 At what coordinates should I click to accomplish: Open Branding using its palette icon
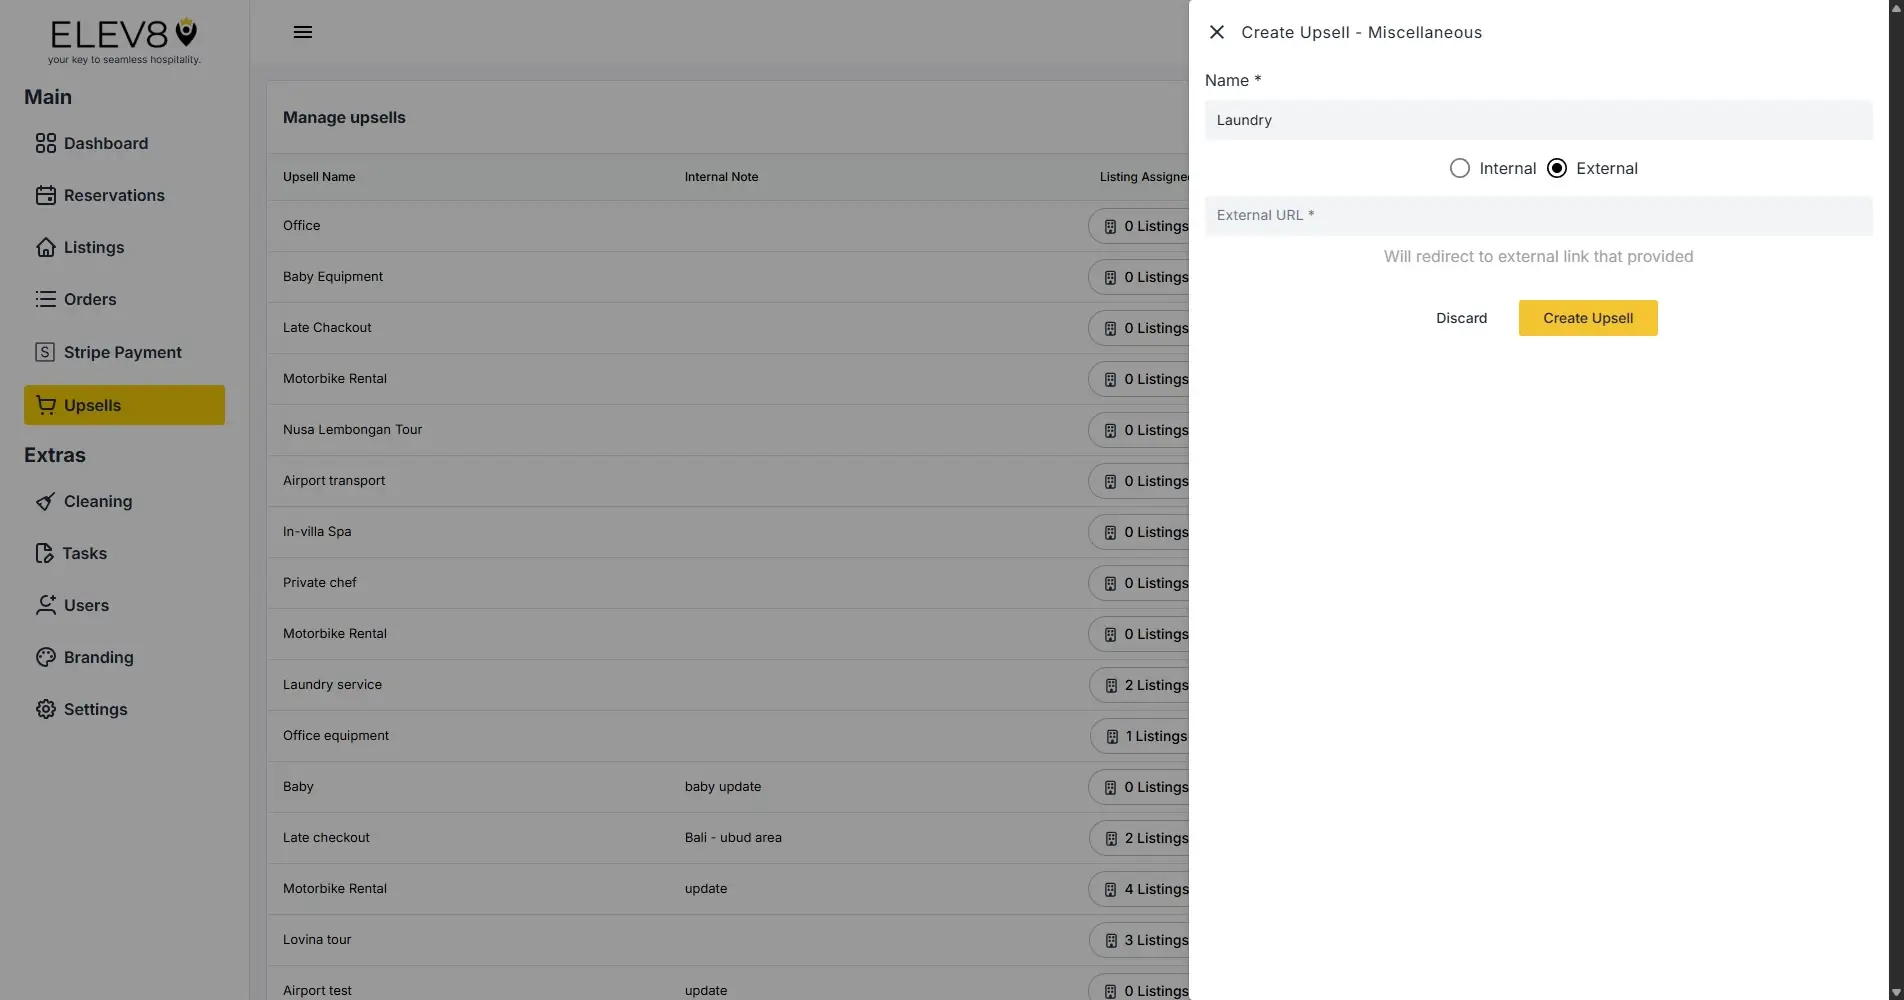tap(46, 657)
